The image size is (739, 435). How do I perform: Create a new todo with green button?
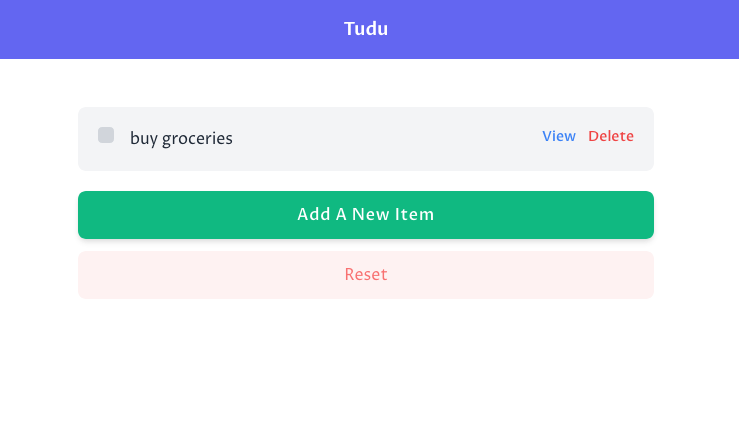[x=366, y=215]
